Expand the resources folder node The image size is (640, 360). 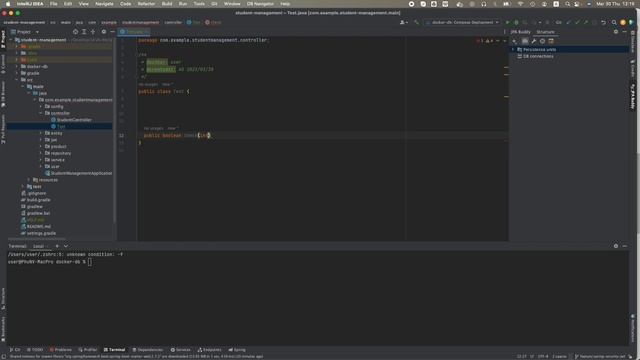tap(29, 180)
